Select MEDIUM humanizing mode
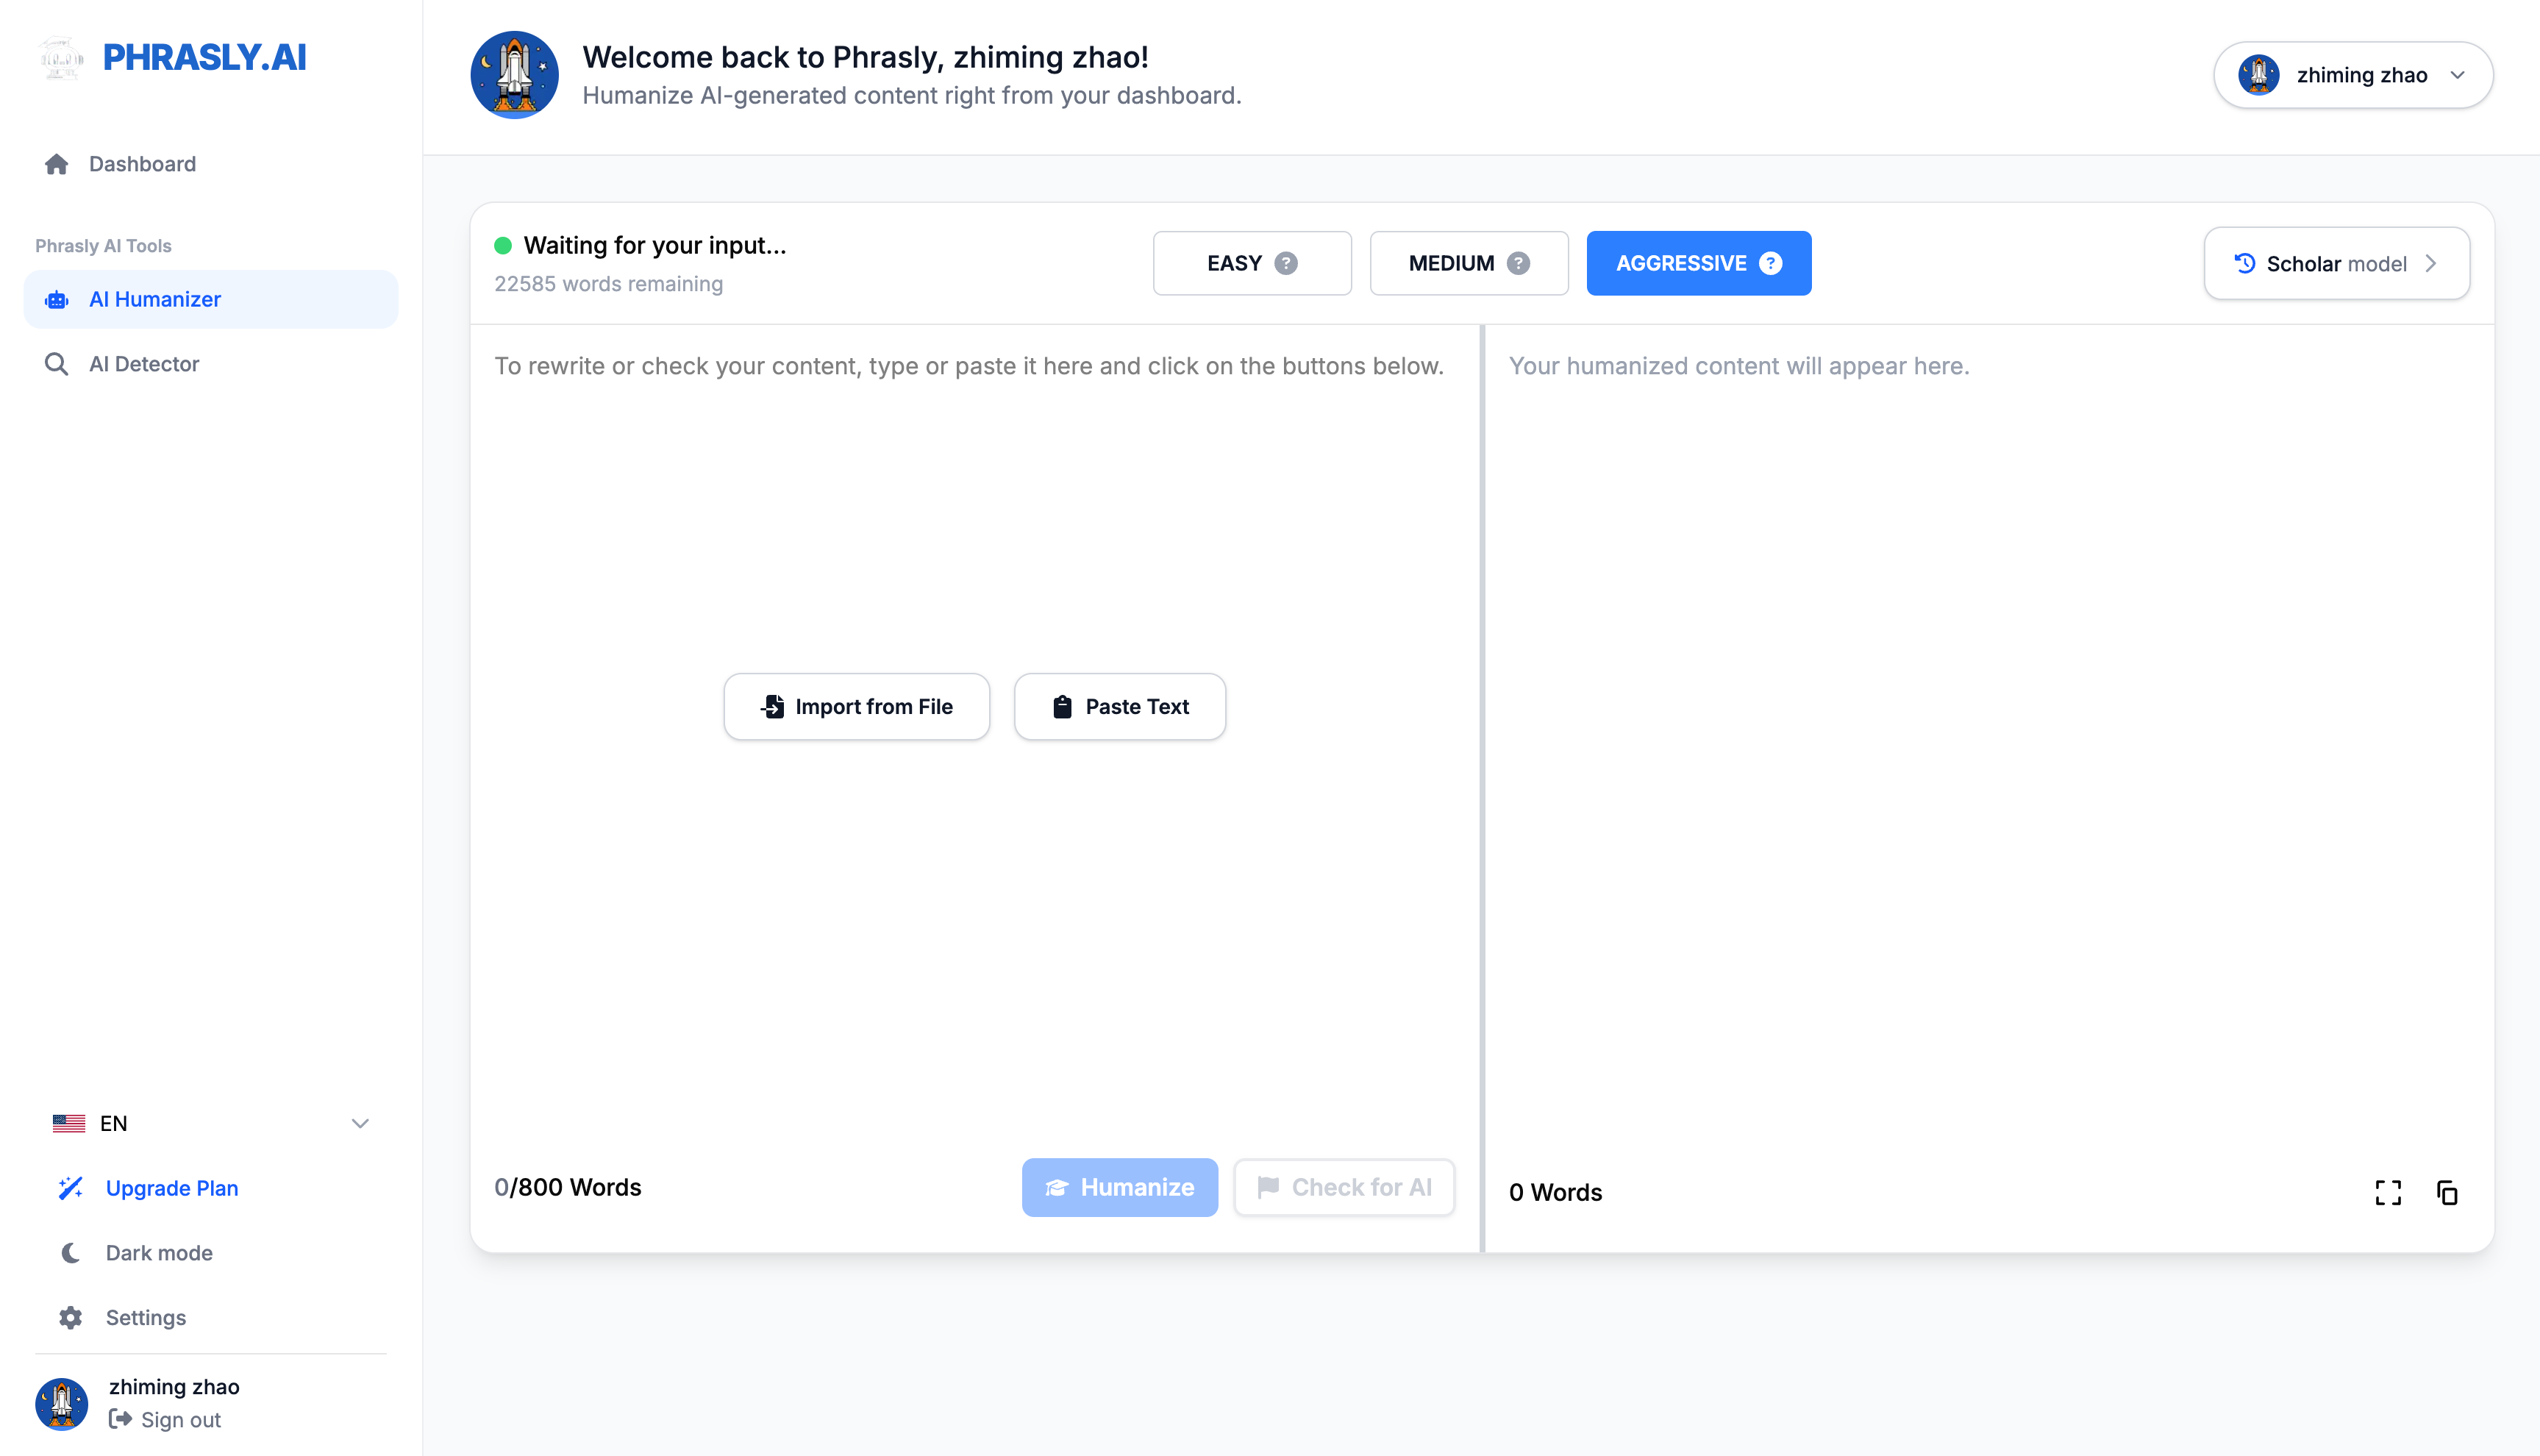 pos(1468,263)
